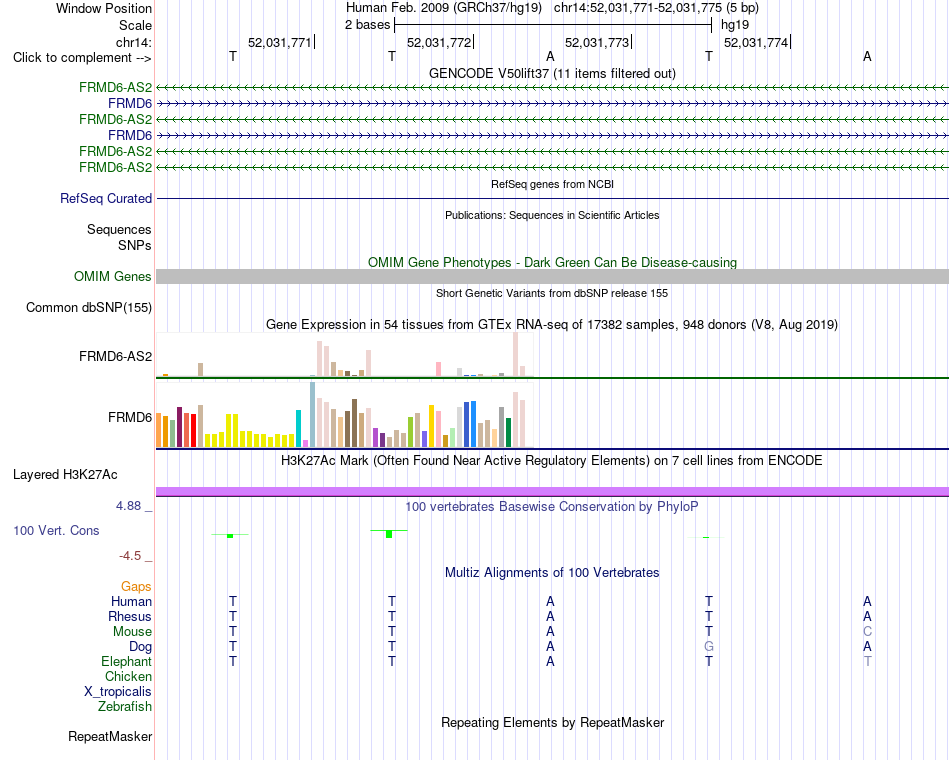Click the C base in the Mouse row

point(867,632)
